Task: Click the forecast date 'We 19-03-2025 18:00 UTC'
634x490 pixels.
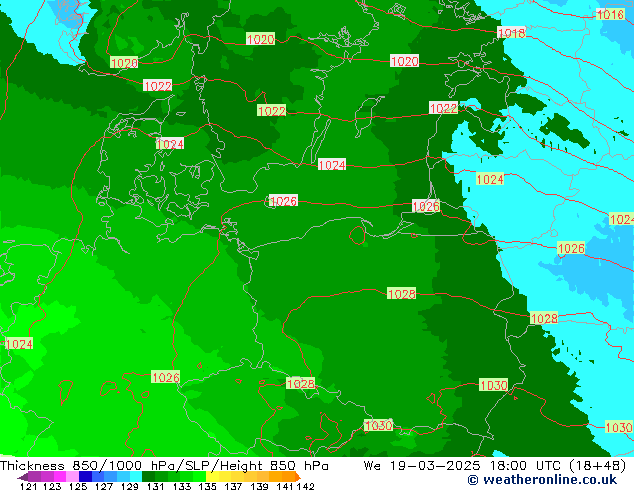Action: click(x=464, y=466)
